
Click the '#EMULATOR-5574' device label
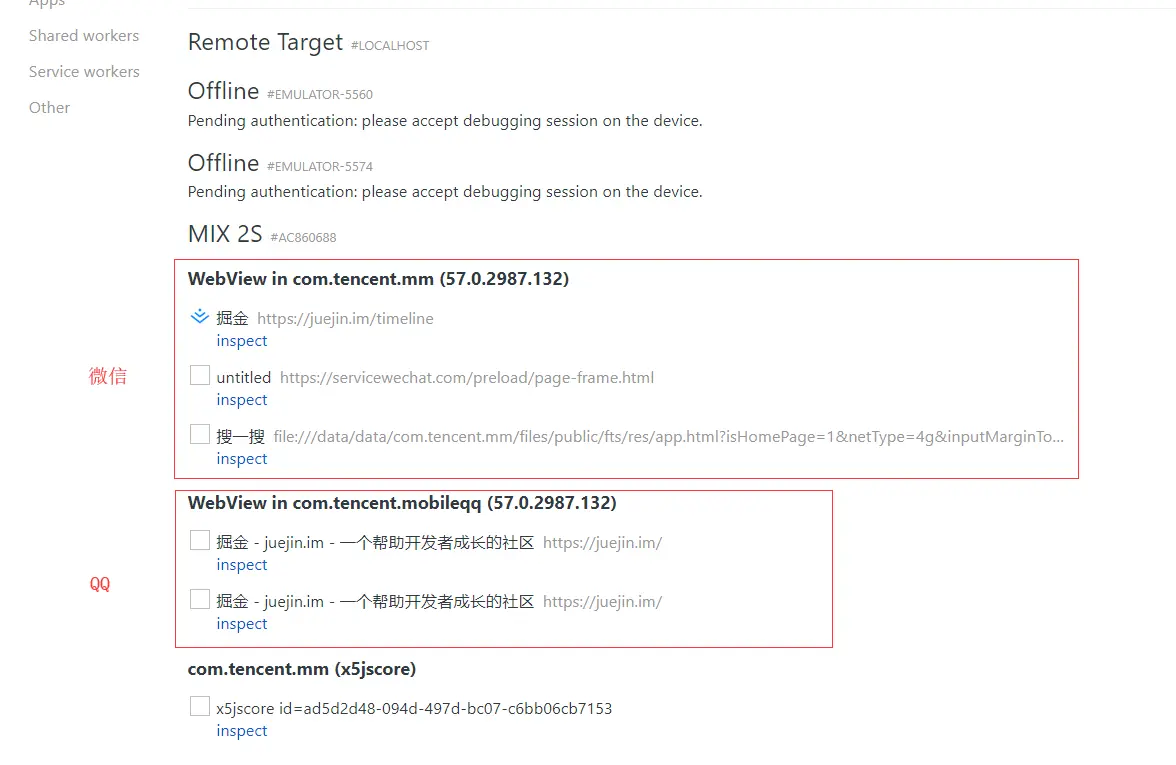320,166
